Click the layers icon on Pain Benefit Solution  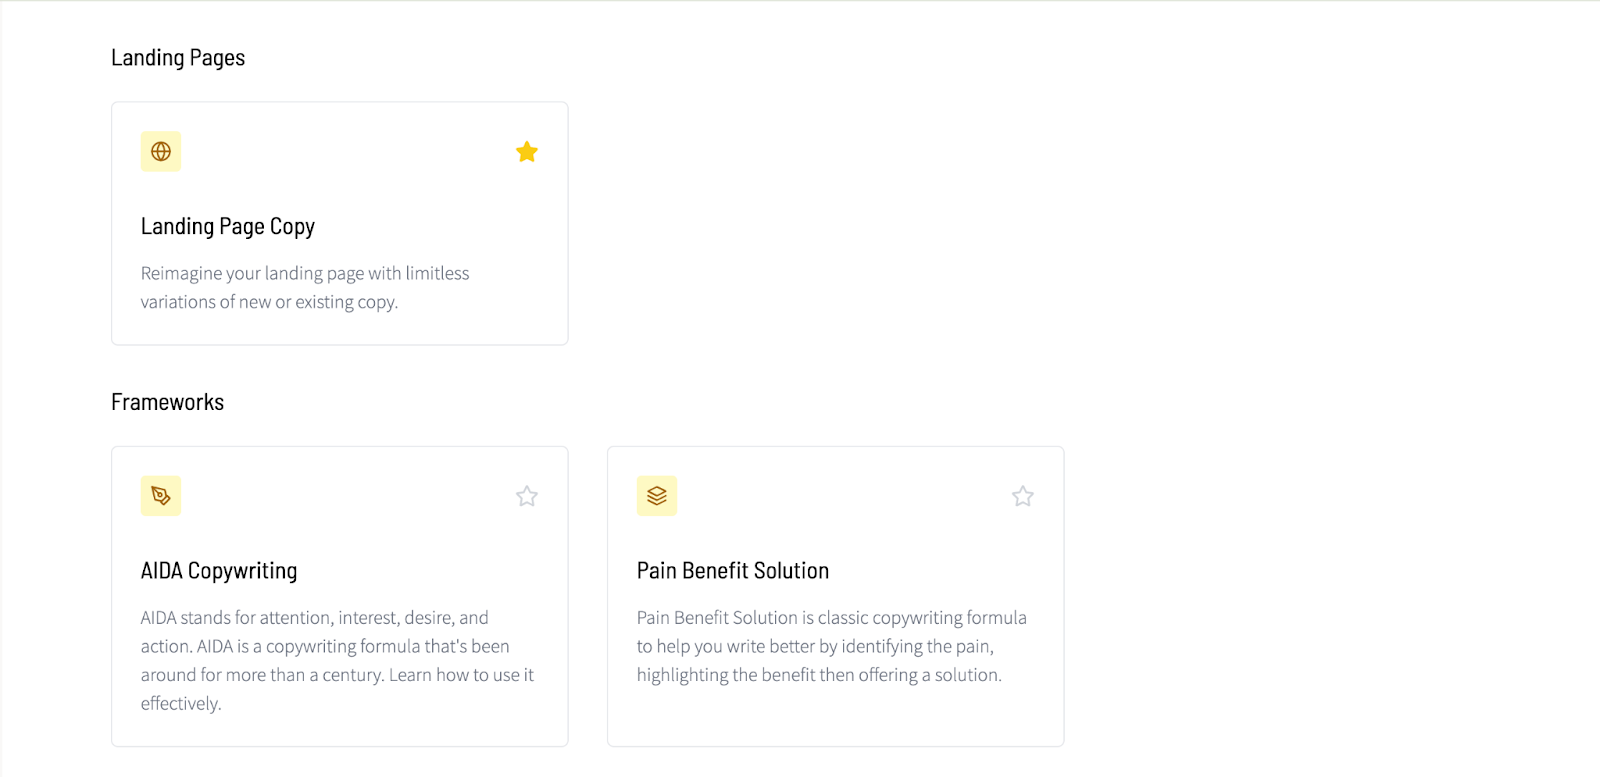tap(657, 496)
